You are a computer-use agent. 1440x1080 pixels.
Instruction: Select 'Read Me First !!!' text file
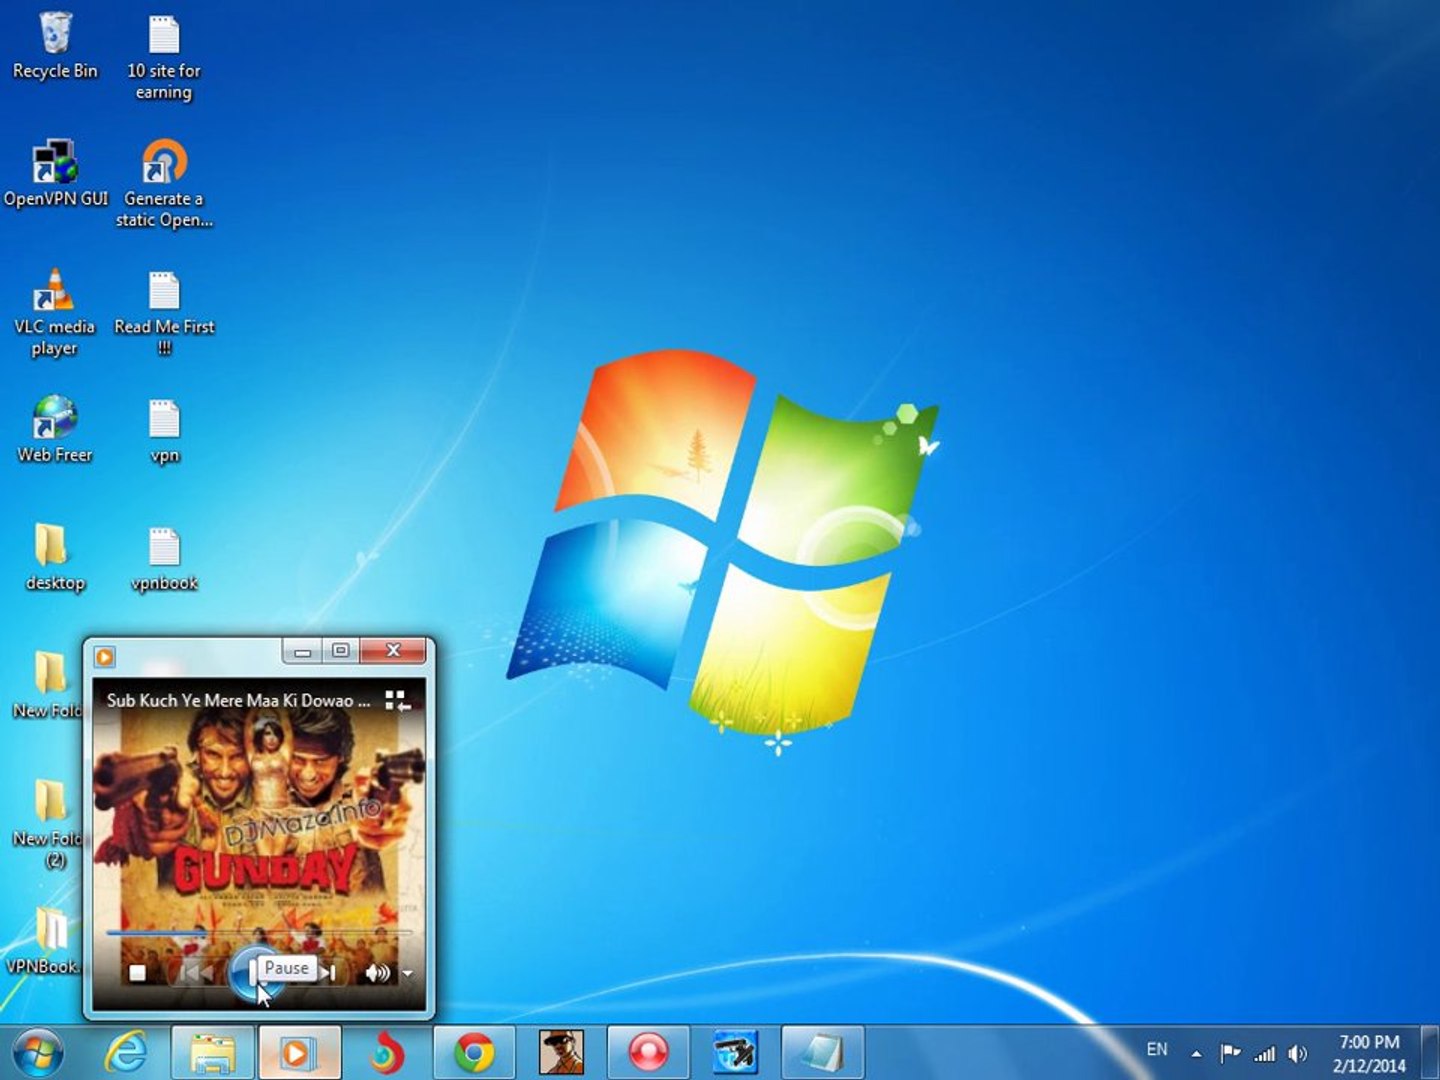pos(164,312)
